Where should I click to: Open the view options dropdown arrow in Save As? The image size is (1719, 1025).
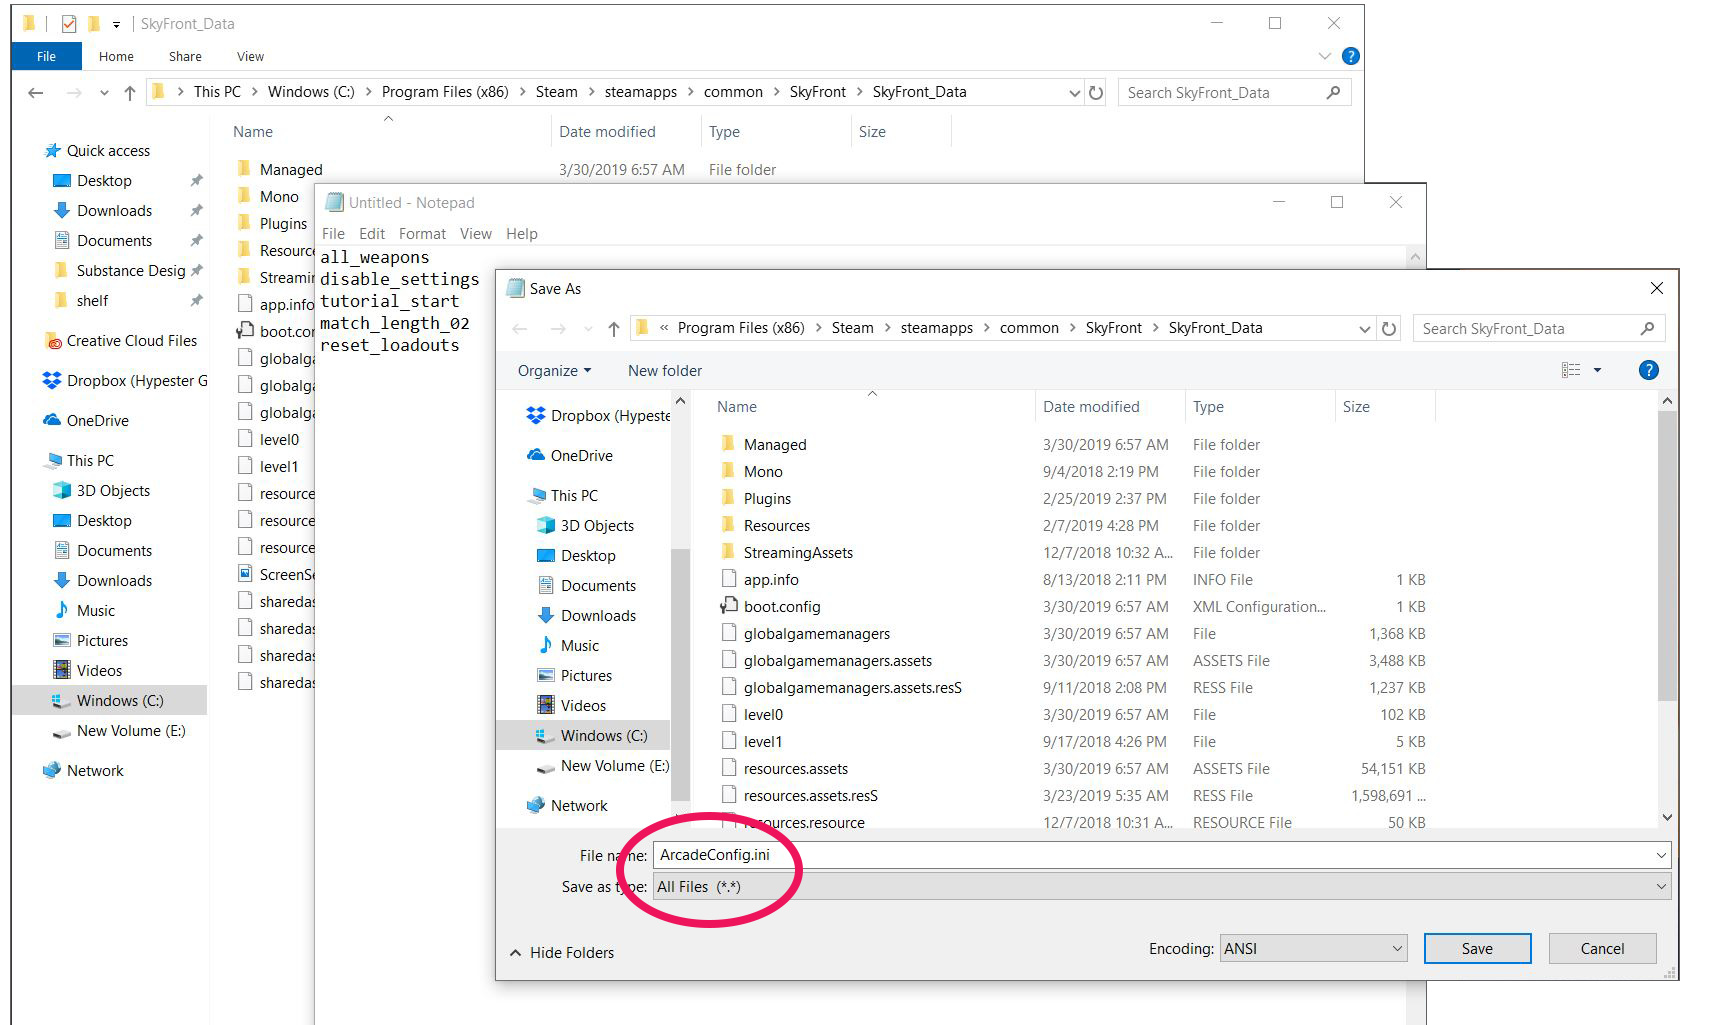(1597, 370)
